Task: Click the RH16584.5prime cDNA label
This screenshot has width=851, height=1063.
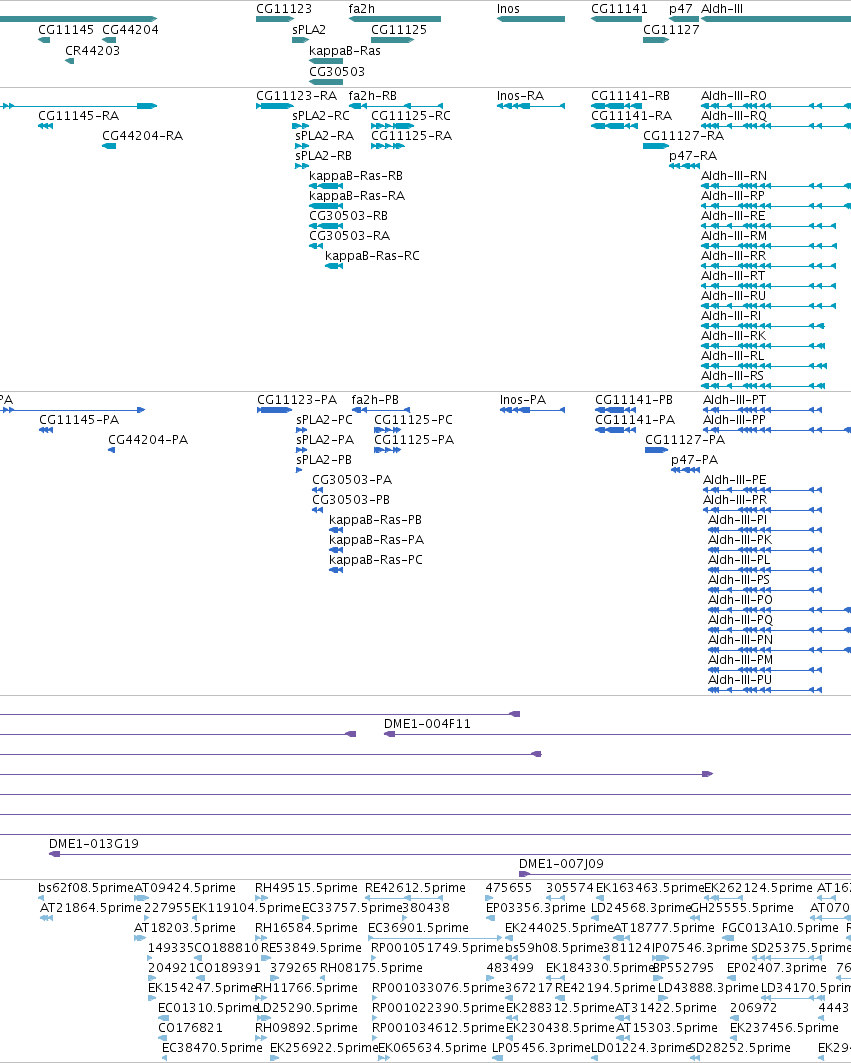Action: coord(306,928)
